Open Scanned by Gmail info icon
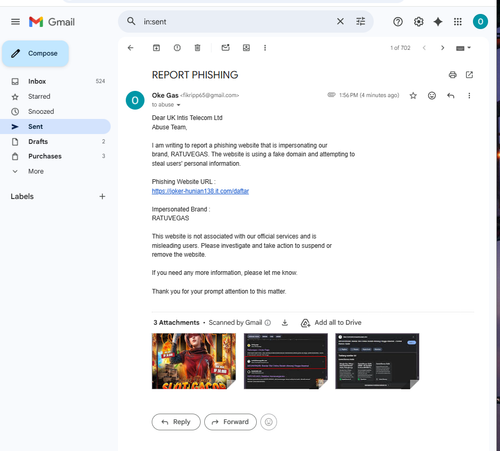500x451 pixels. pos(268,322)
